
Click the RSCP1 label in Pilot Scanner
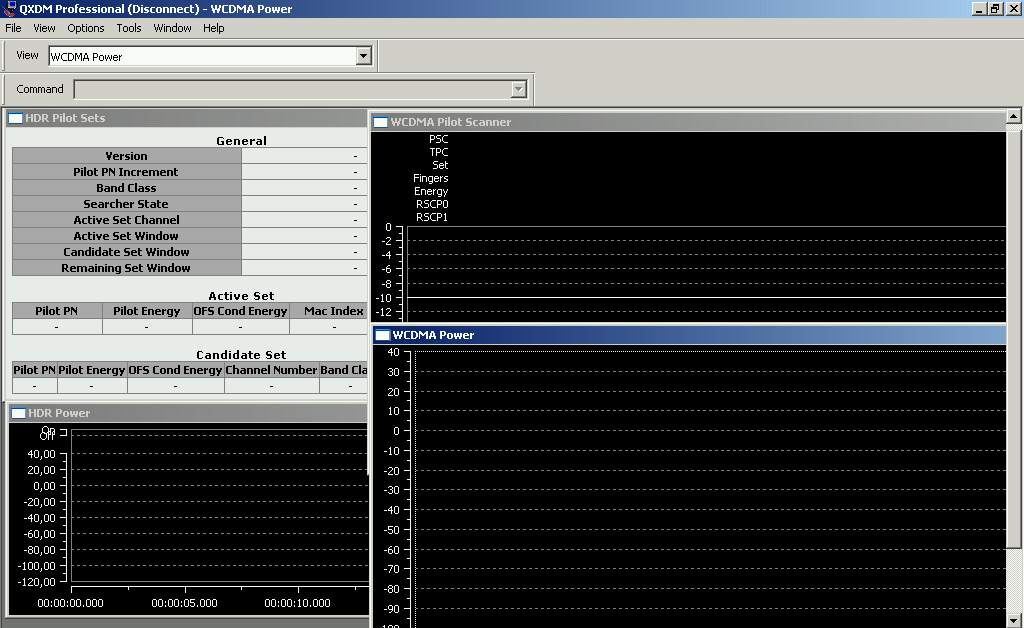(432, 217)
